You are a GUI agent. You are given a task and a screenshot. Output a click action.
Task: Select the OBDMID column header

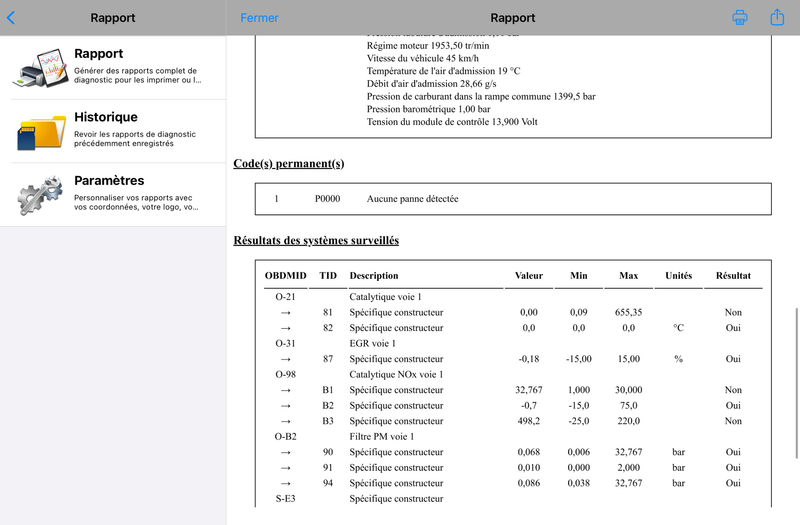click(x=285, y=276)
